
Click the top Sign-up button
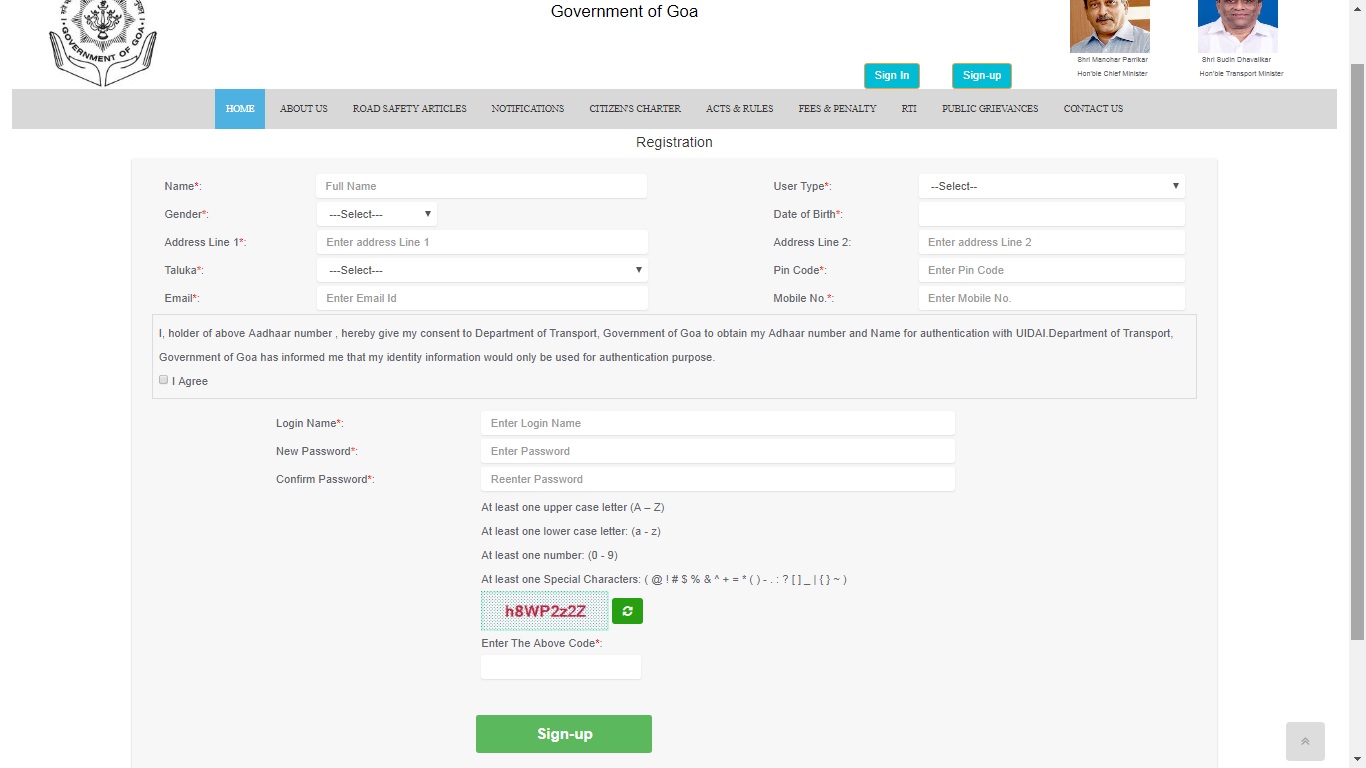(981, 75)
